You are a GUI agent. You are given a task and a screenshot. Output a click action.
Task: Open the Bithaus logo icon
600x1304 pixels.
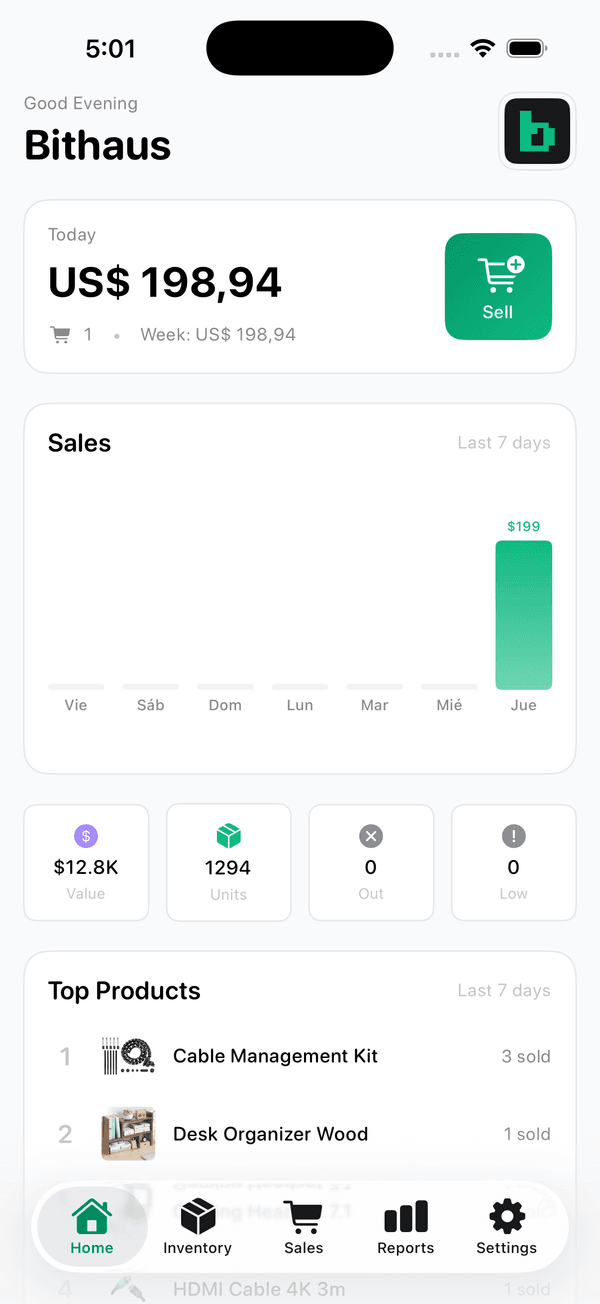coord(537,130)
